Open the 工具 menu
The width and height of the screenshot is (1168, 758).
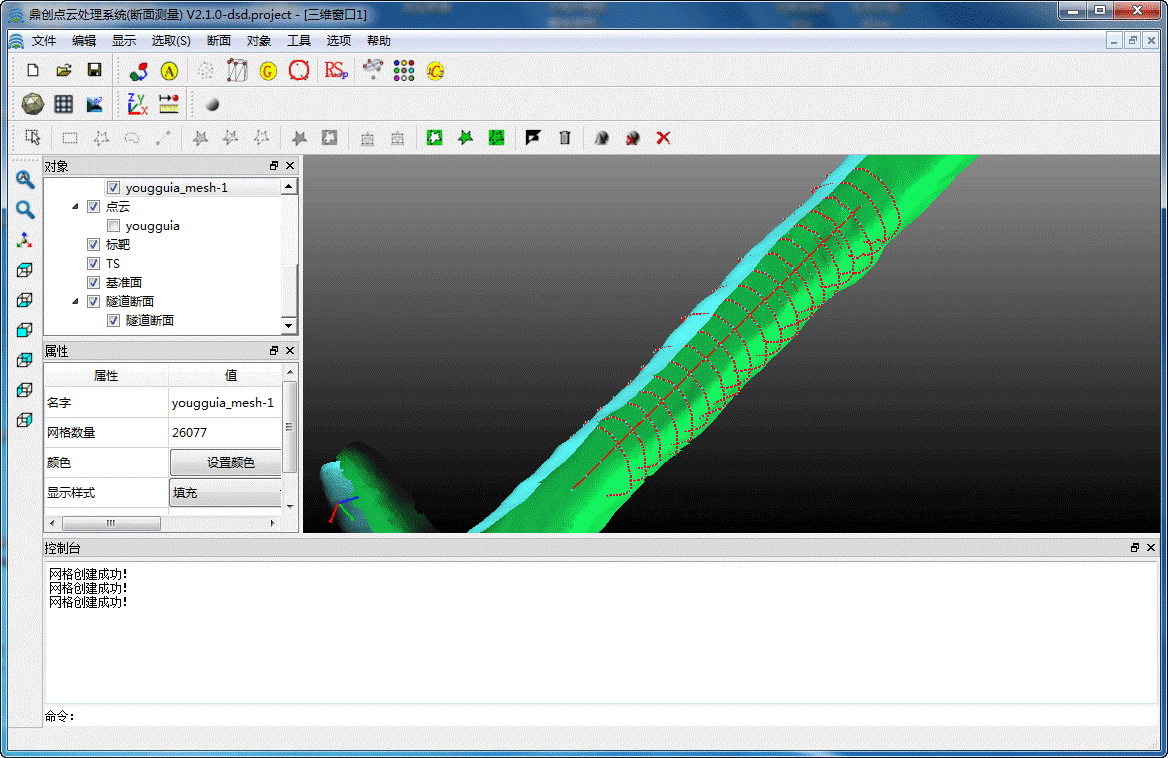[299, 41]
